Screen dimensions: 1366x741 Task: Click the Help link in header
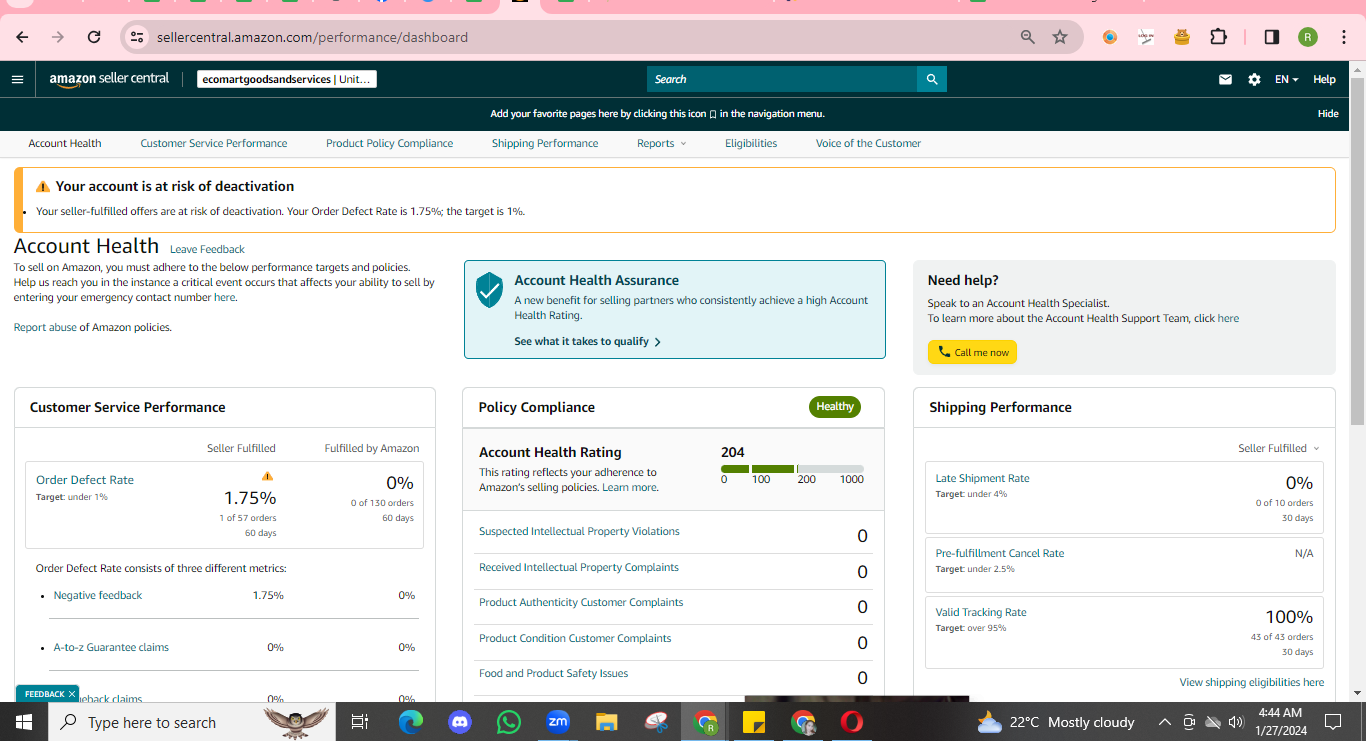point(1324,79)
